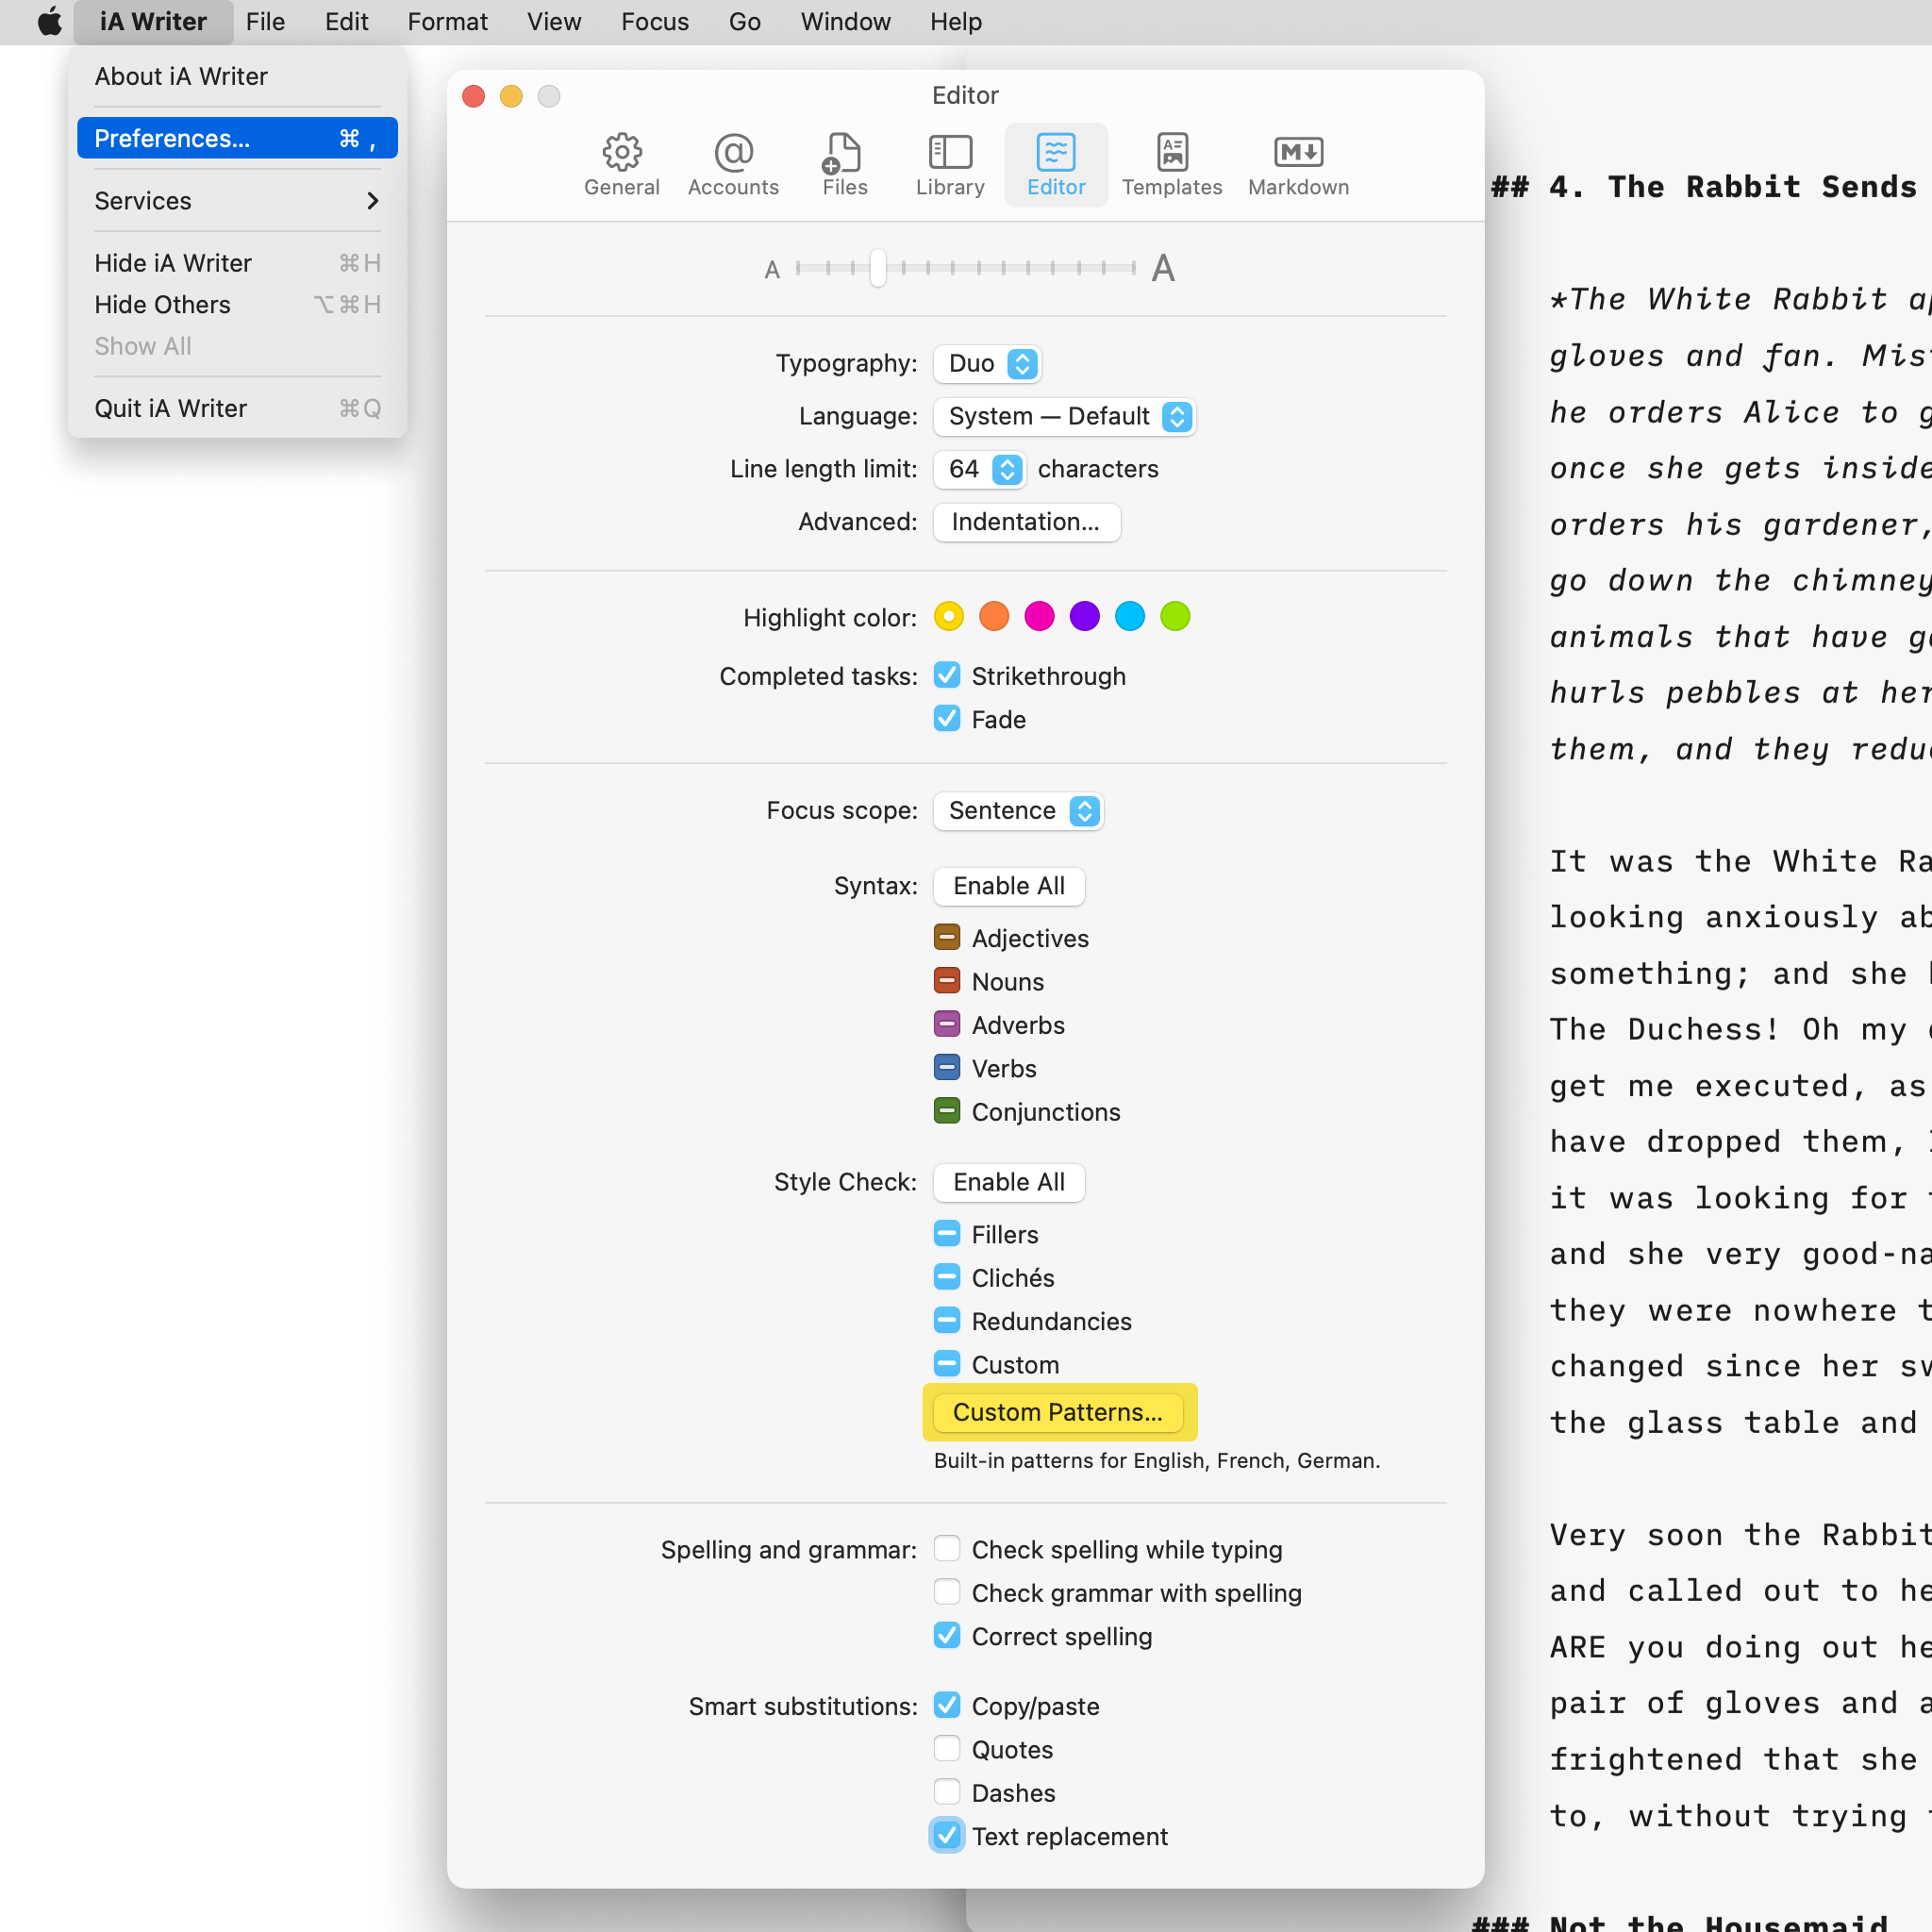1932x1932 pixels.
Task: Click the large A font size icon
Action: [1162, 268]
